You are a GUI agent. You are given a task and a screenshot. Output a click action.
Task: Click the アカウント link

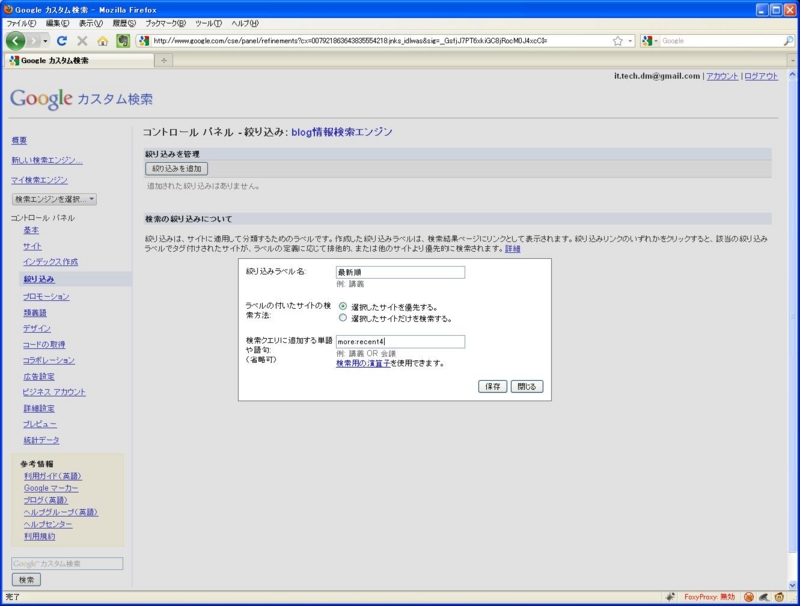click(x=722, y=76)
